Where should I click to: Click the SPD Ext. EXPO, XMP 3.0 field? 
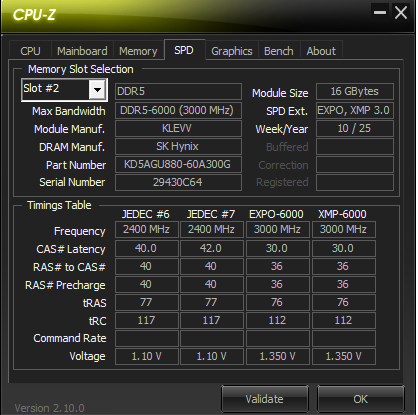[355, 110]
